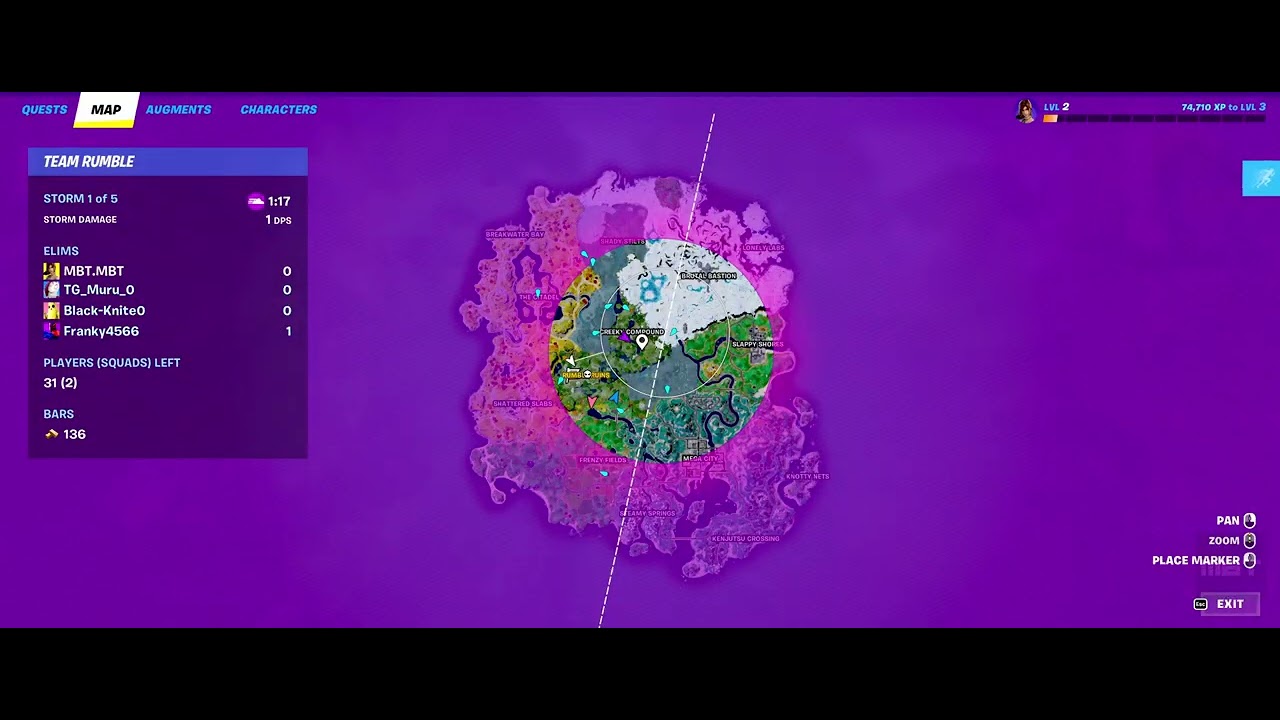Viewport: 1280px width, 720px height.
Task: Click the Shady Stilts map label
Action: tap(622, 241)
